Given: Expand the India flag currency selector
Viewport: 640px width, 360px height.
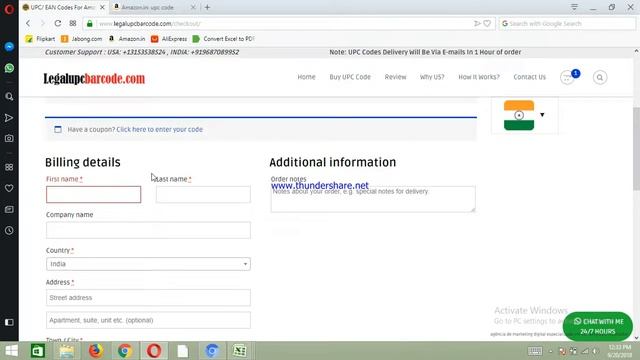Looking at the screenshot, I should click(x=524, y=115).
